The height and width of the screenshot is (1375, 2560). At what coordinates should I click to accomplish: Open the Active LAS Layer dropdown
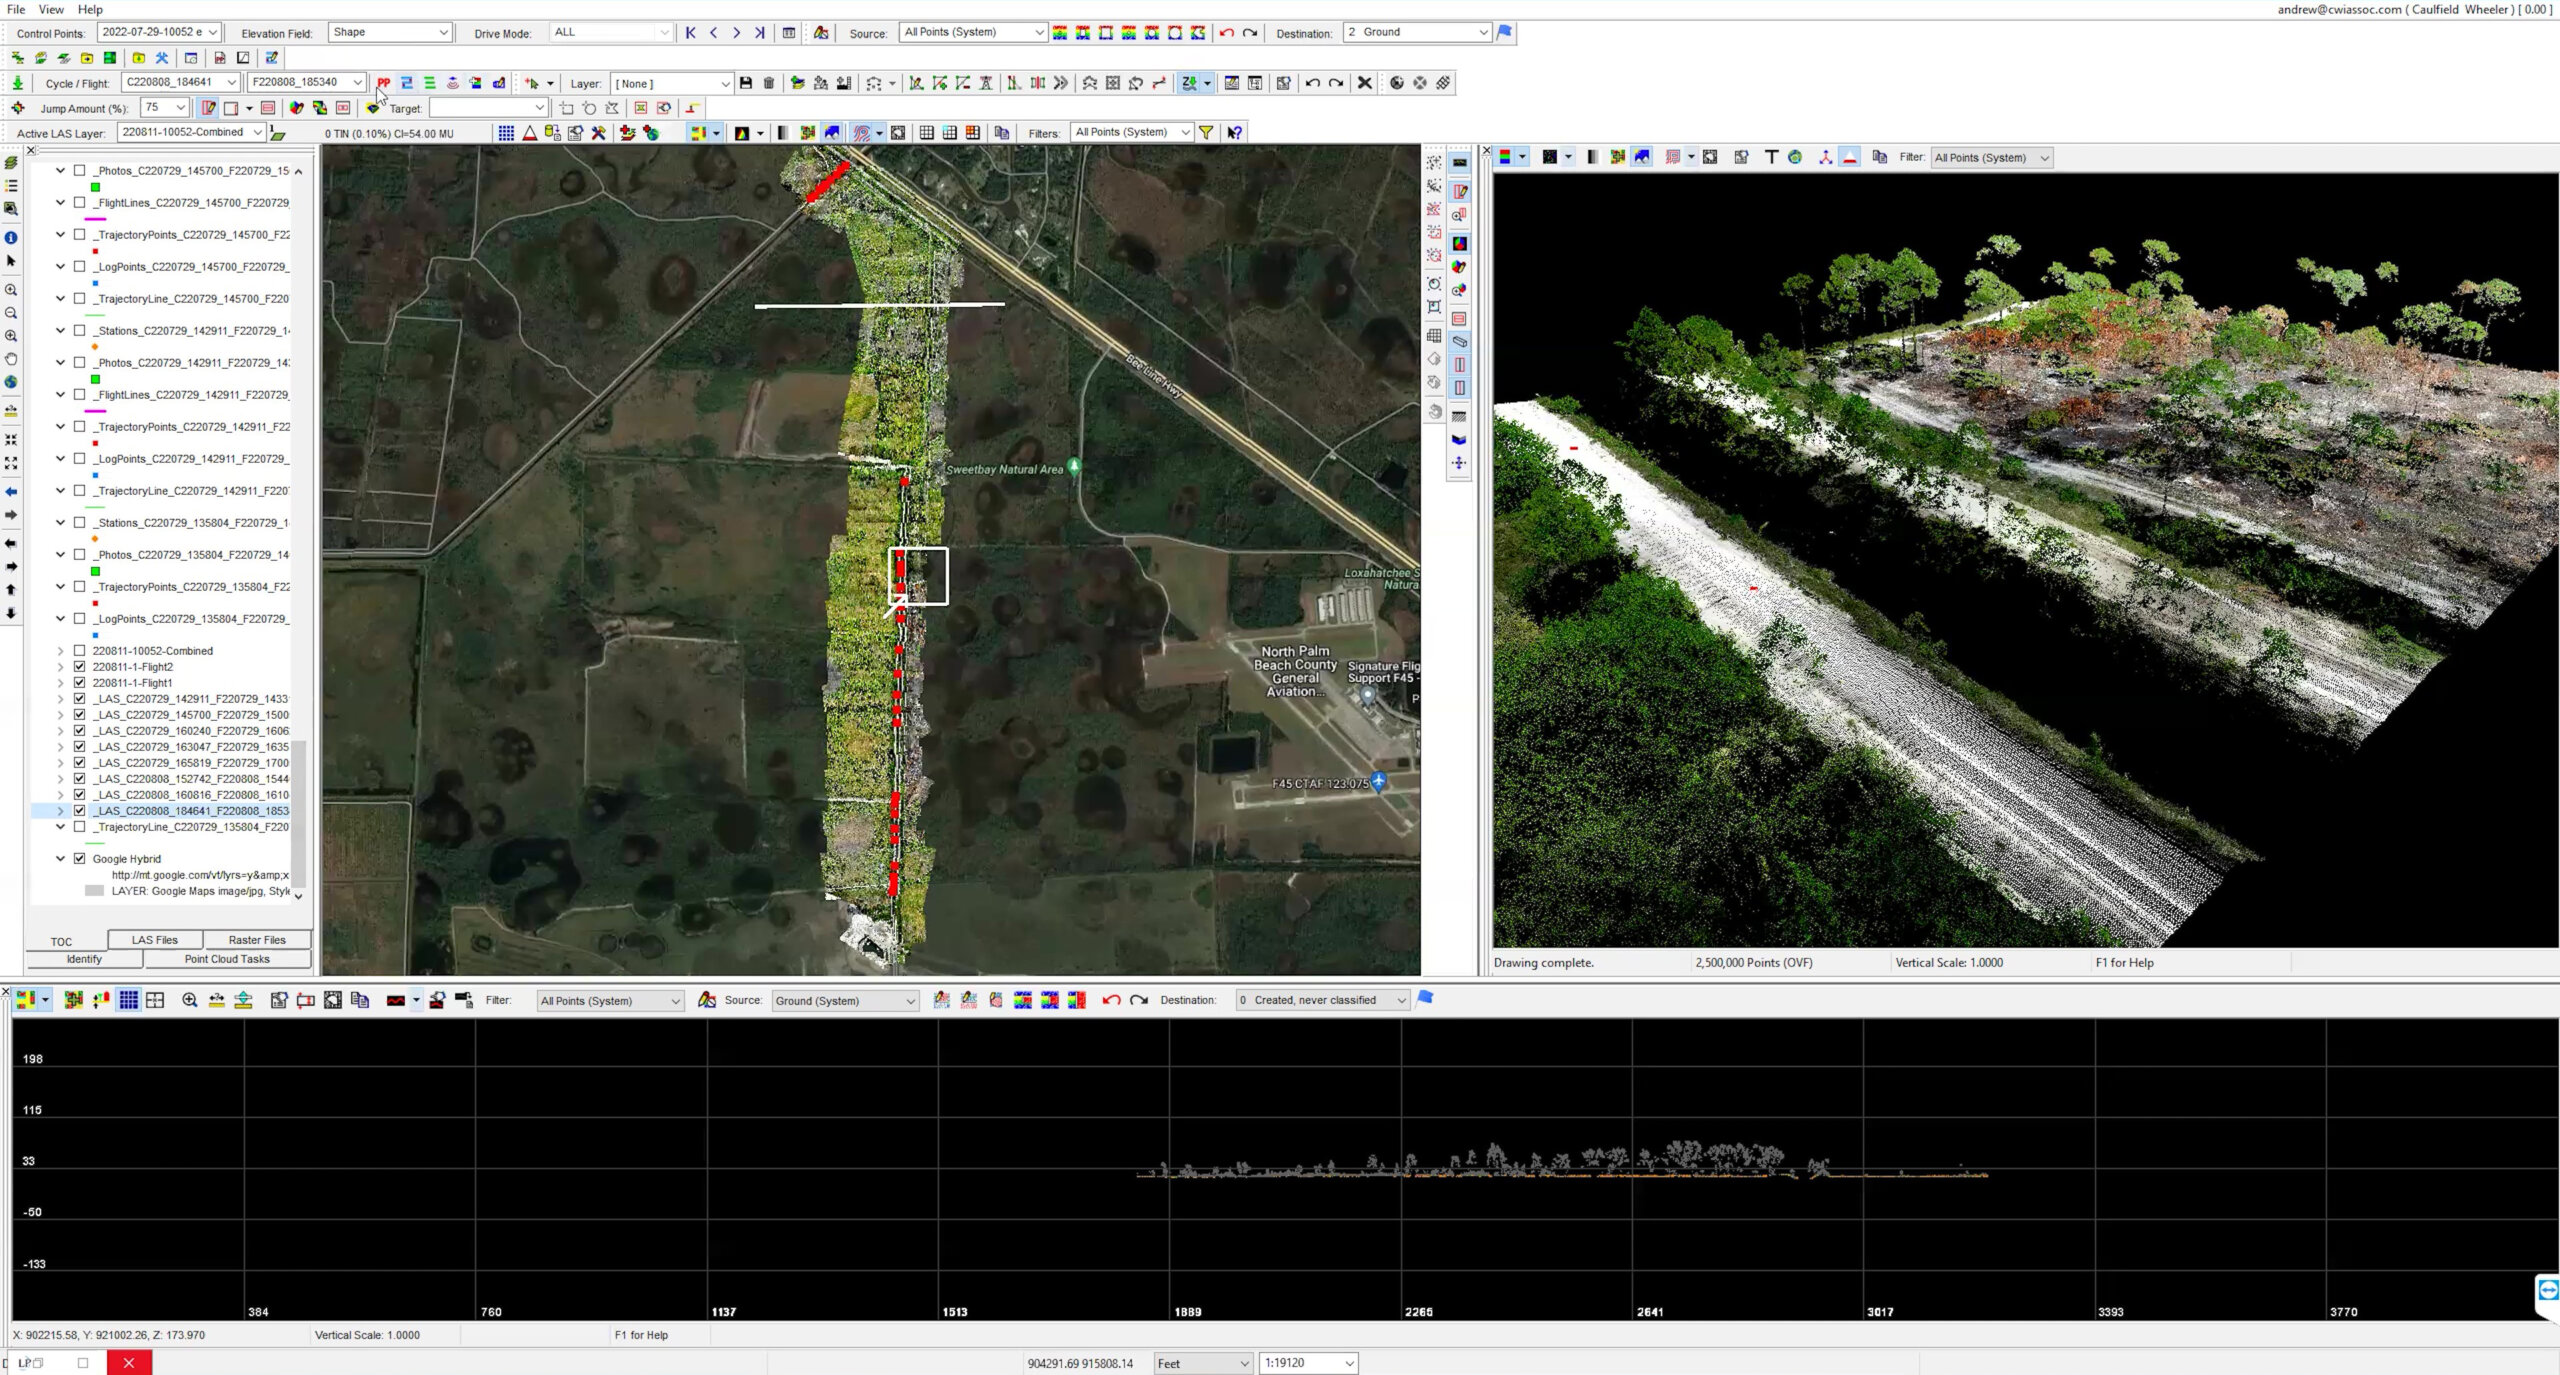coord(258,131)
